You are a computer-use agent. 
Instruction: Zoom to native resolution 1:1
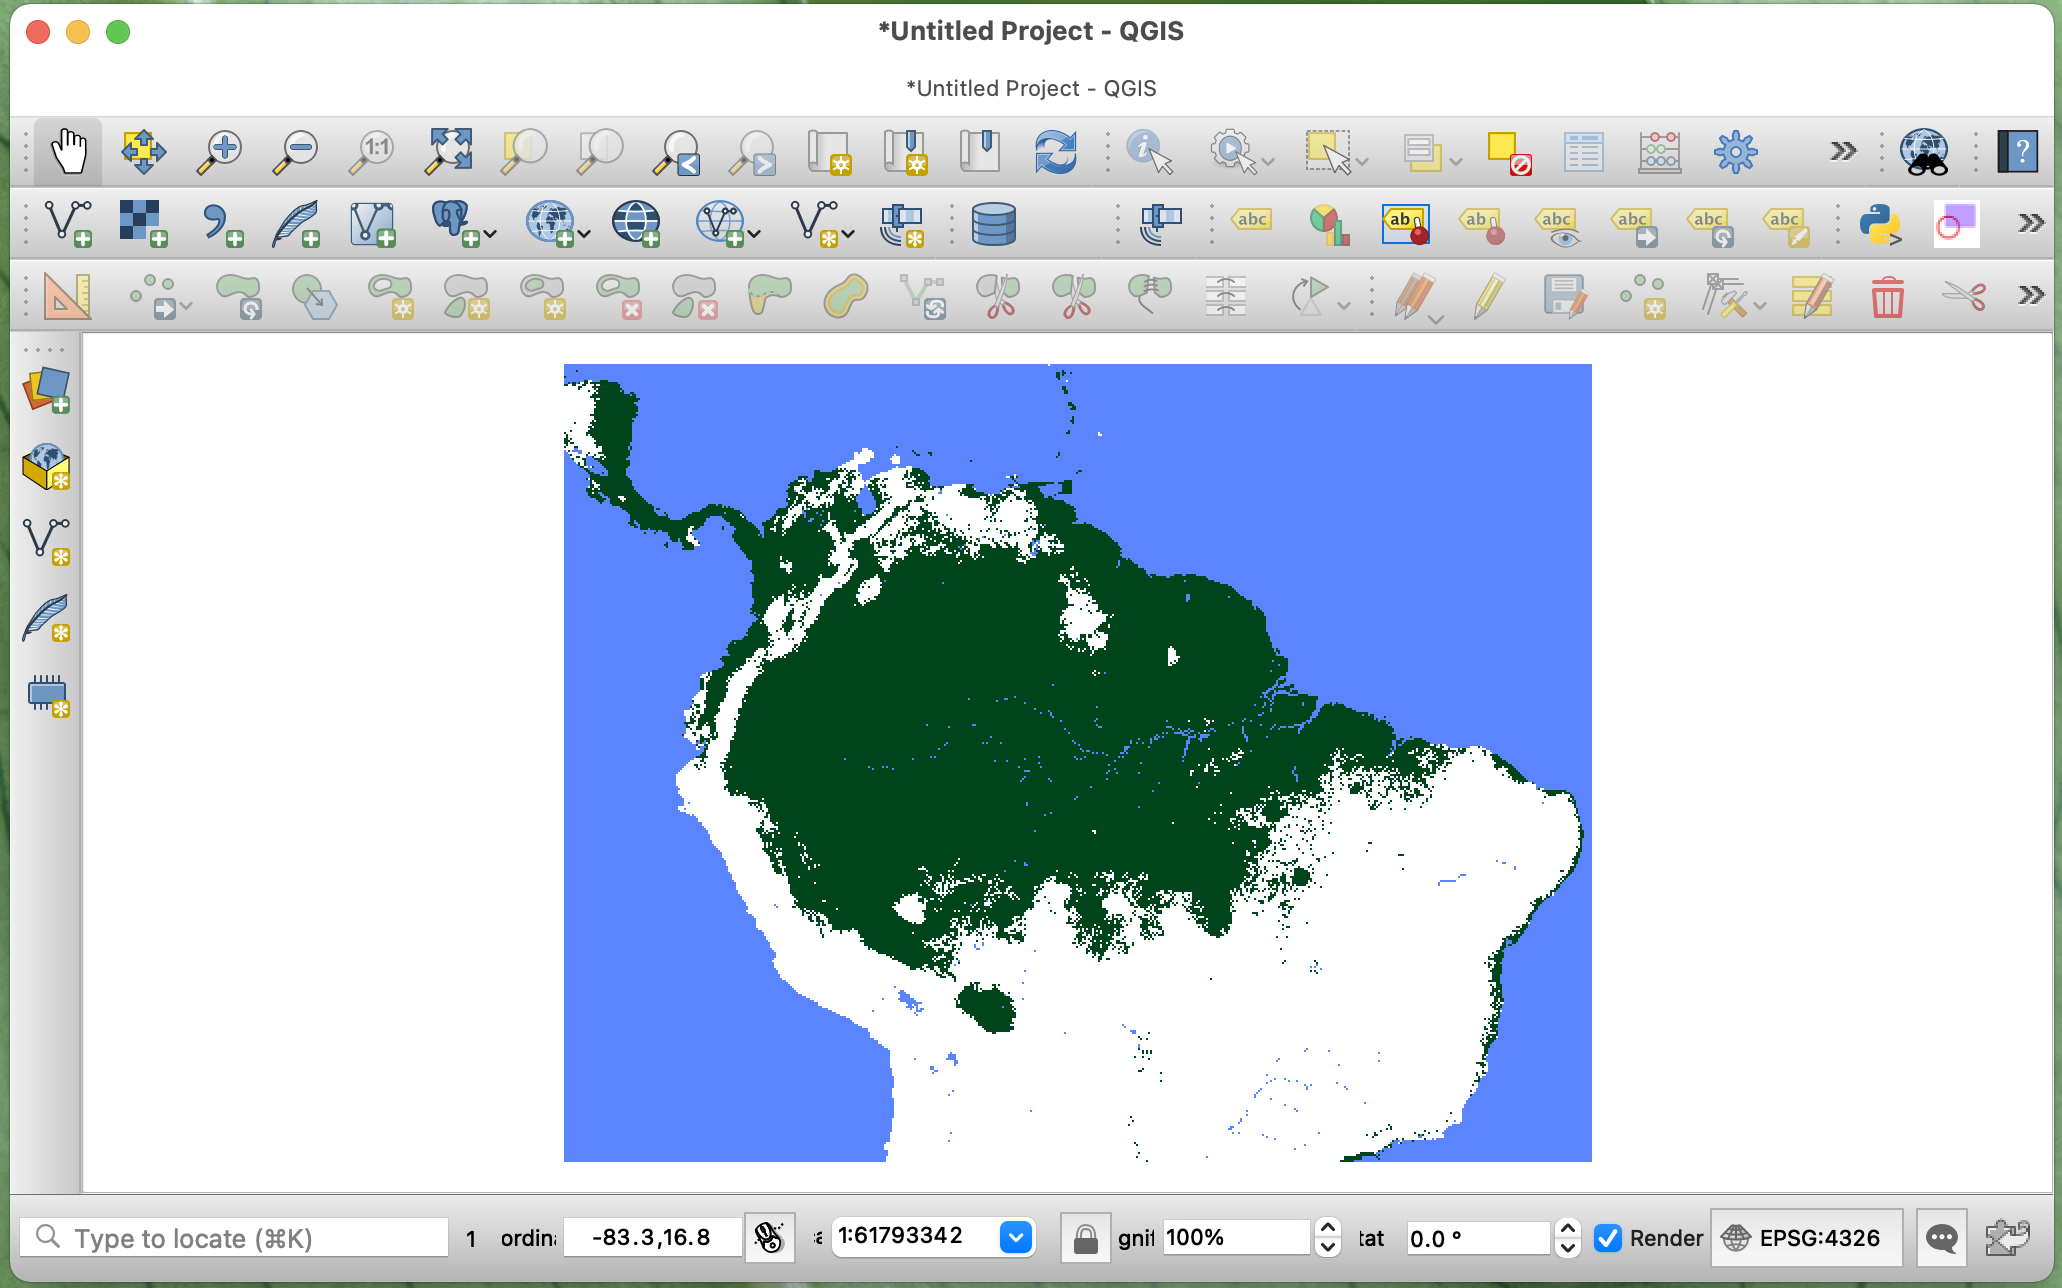pyautogui.click(x=371, y=152)
